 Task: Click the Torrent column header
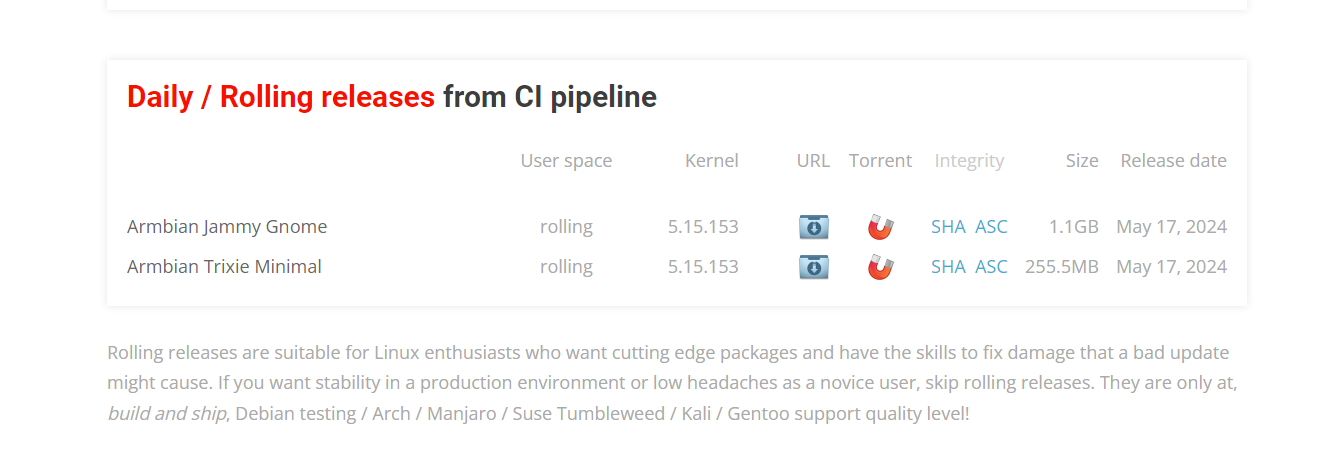[x=880, y=160]
